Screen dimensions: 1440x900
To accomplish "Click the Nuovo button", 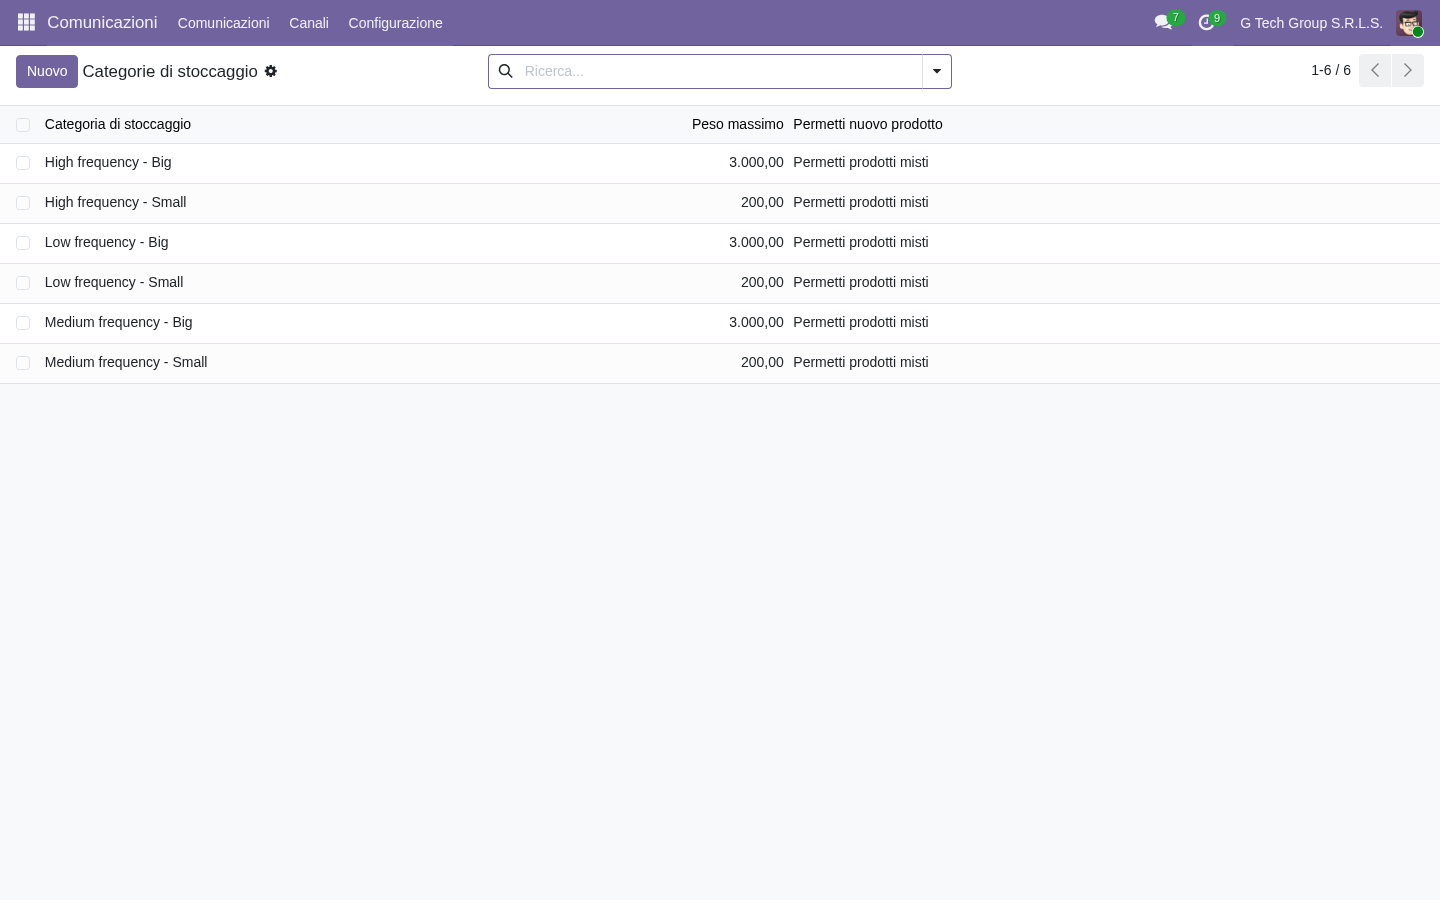I will [47, 71].
